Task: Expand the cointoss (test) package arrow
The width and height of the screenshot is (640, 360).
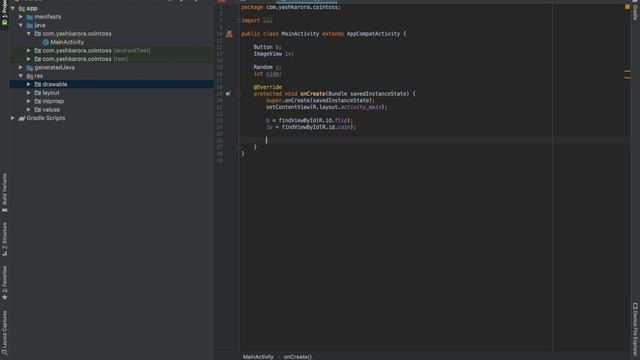Action: click(x=29, y=59)
